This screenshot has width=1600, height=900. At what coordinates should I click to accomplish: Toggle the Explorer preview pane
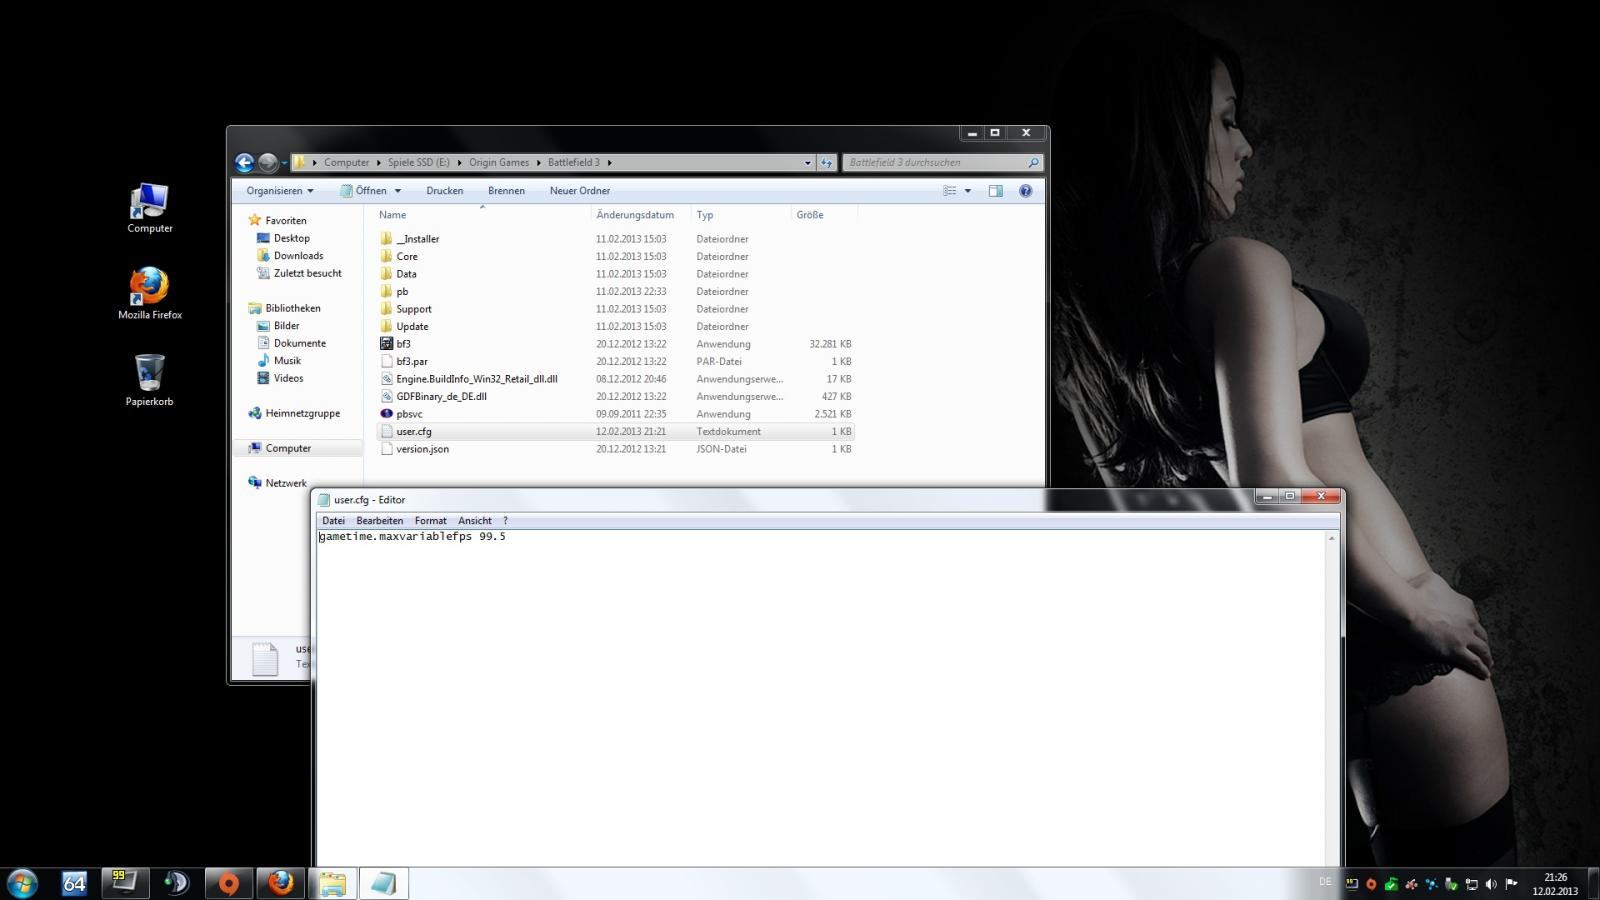click(x=995, y=191)
